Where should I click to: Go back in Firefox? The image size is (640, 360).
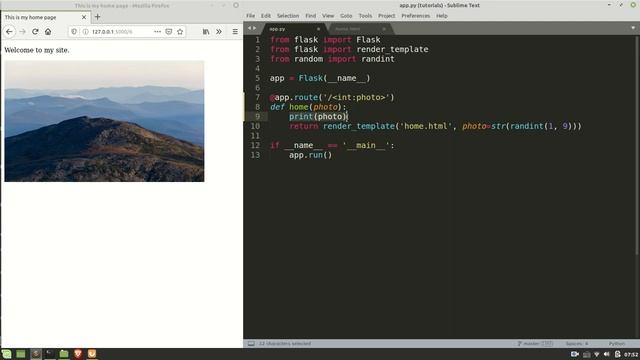point(9,31)
